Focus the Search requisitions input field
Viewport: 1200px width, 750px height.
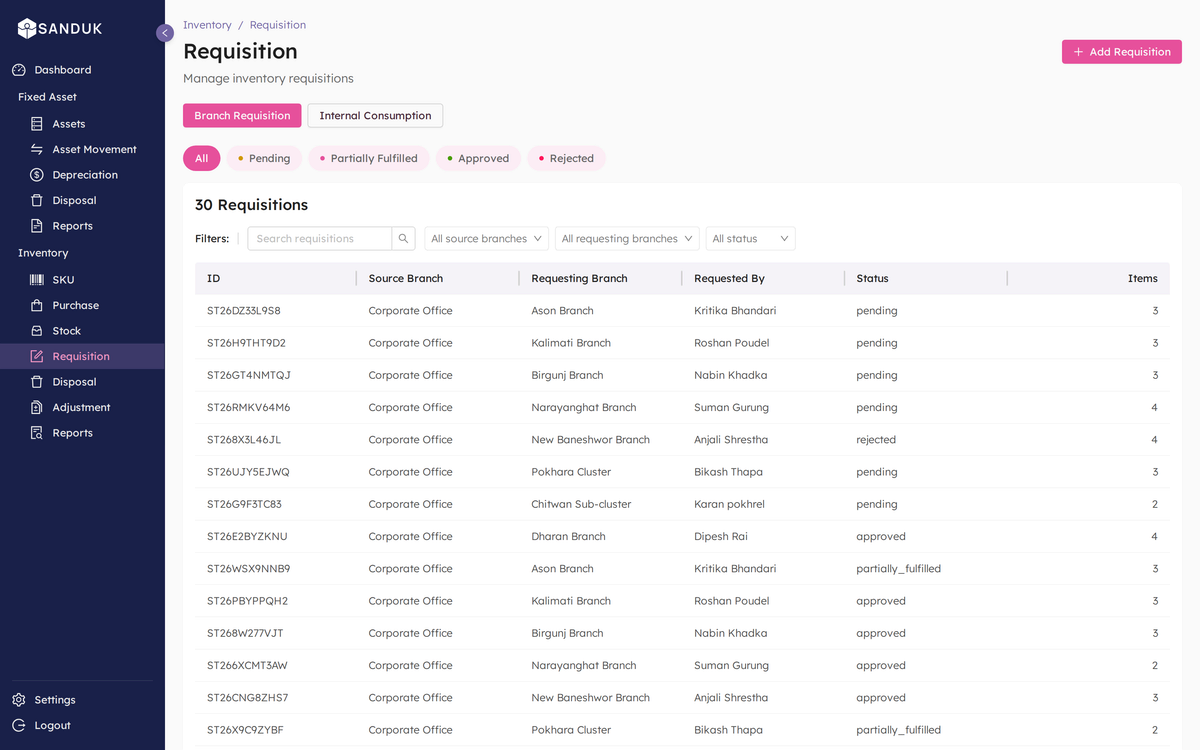coord(320,239)
